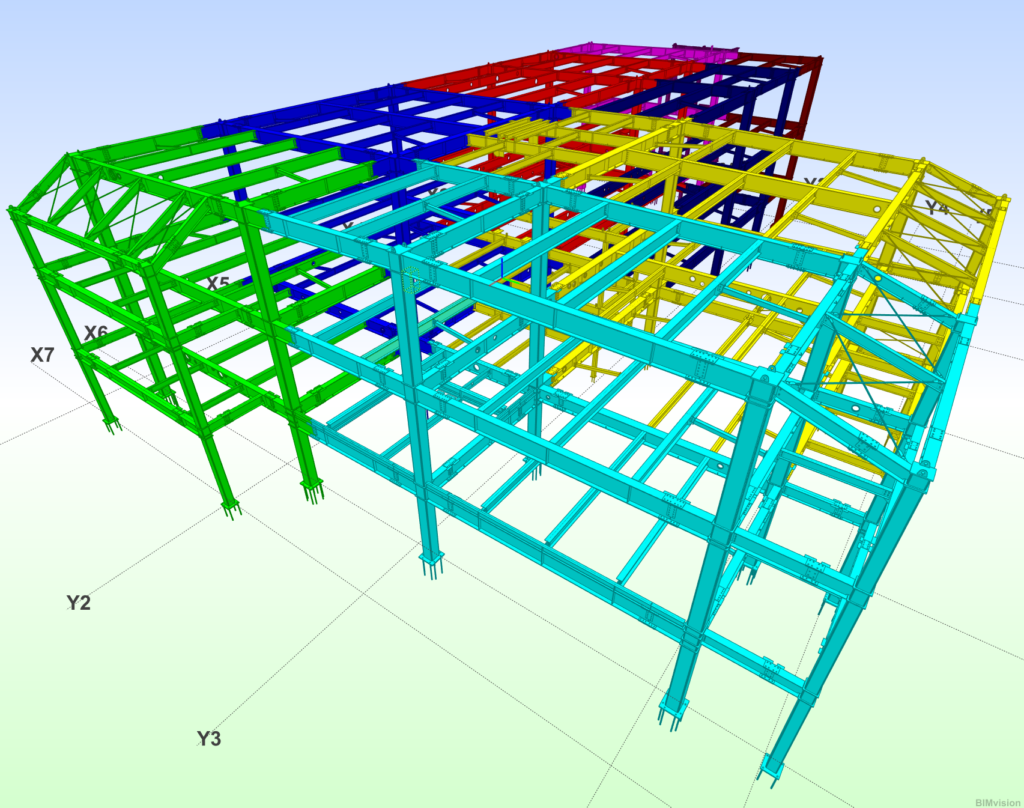Select the X6 grid axis label
This screenshot has width=1024, height=808.
(96, 332)
